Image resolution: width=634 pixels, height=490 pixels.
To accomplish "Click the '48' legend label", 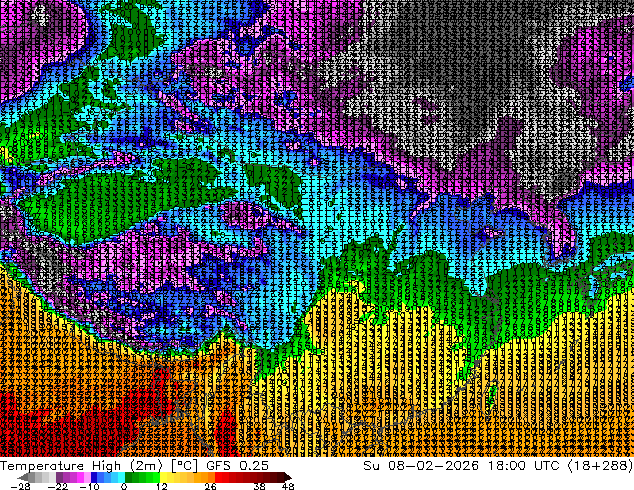I will click(x=288, y=486).
